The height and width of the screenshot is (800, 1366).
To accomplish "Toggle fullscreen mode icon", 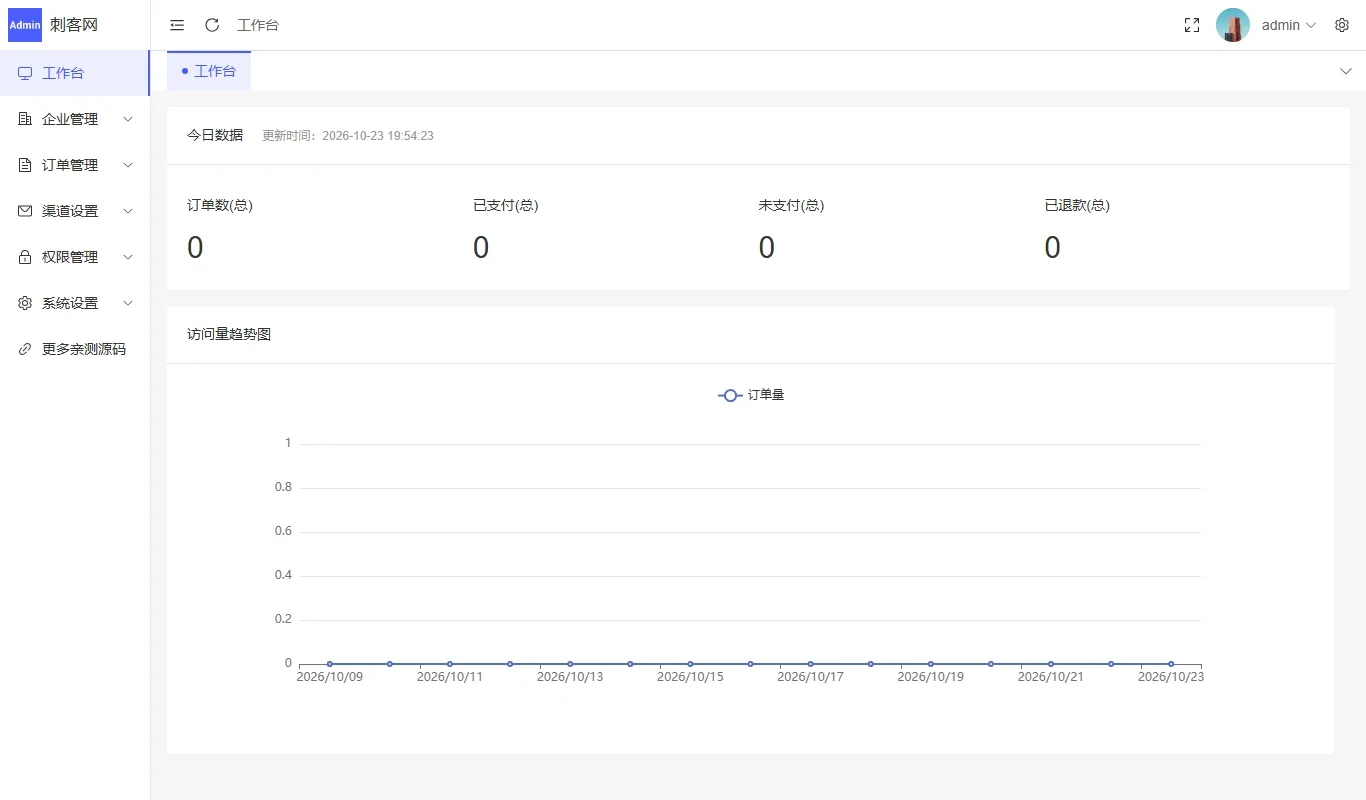I will coord(1192,25).
